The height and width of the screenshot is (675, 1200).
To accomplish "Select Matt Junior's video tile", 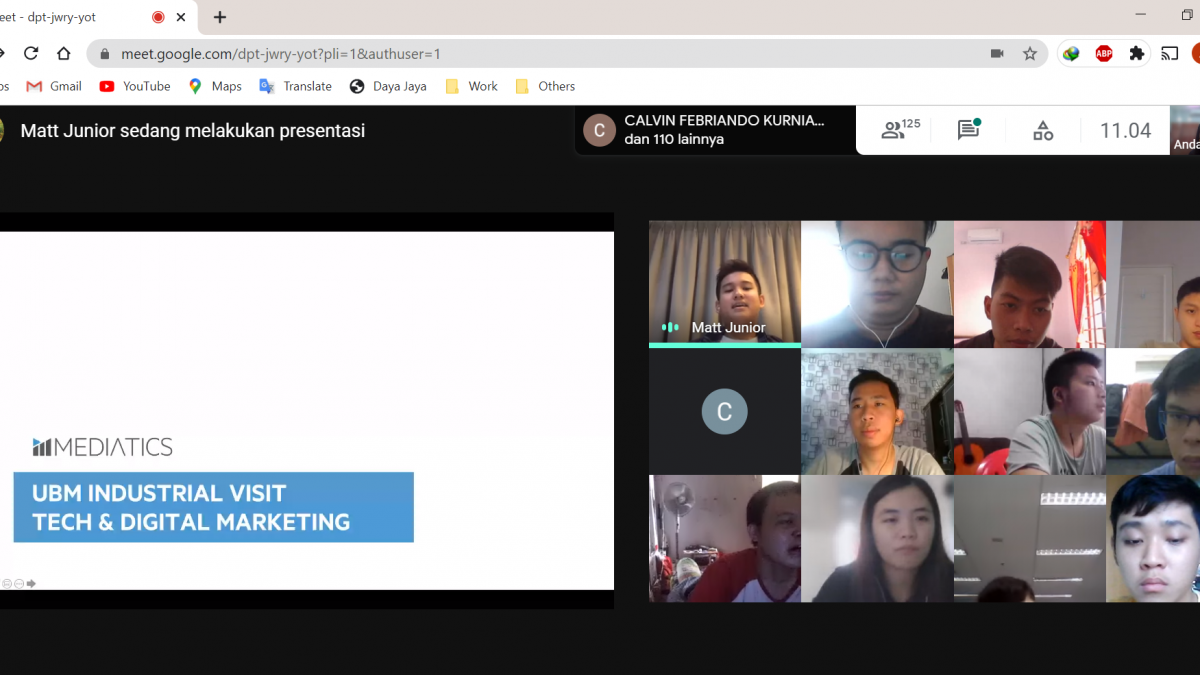I will click(x=725, y=284).
